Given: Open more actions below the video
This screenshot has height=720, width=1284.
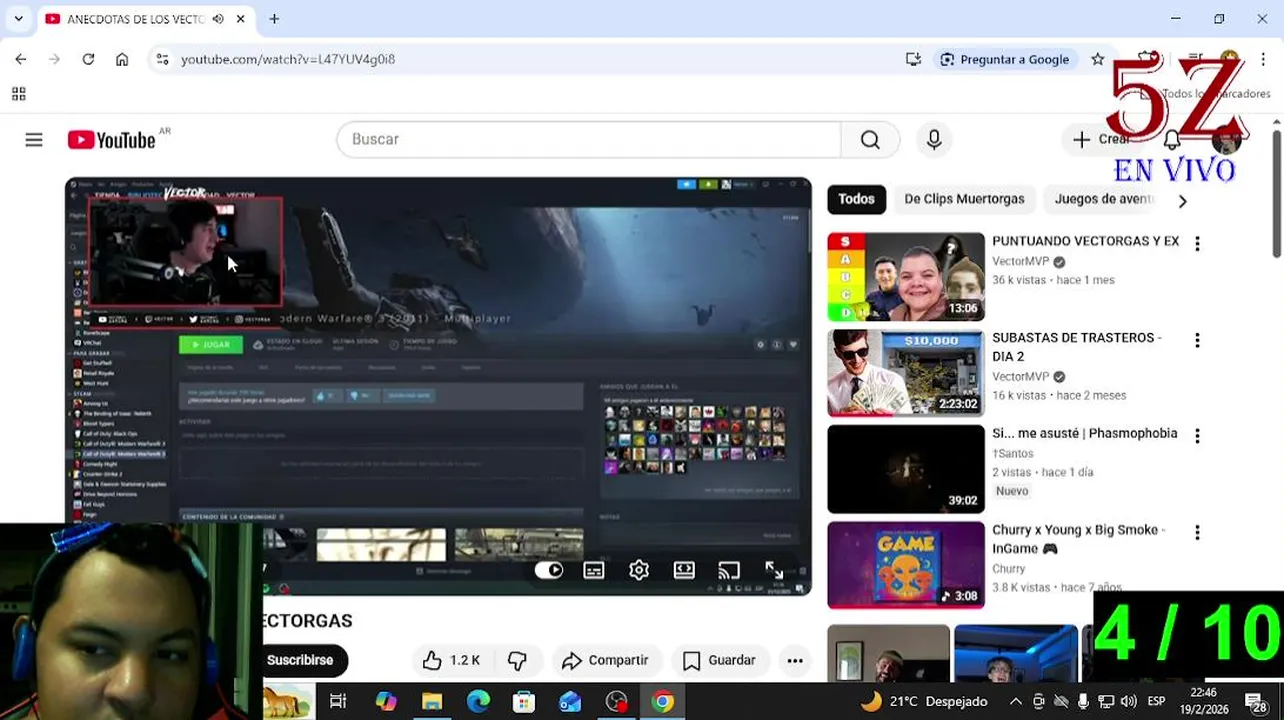Looking at the screenshot, I should 795,660.
